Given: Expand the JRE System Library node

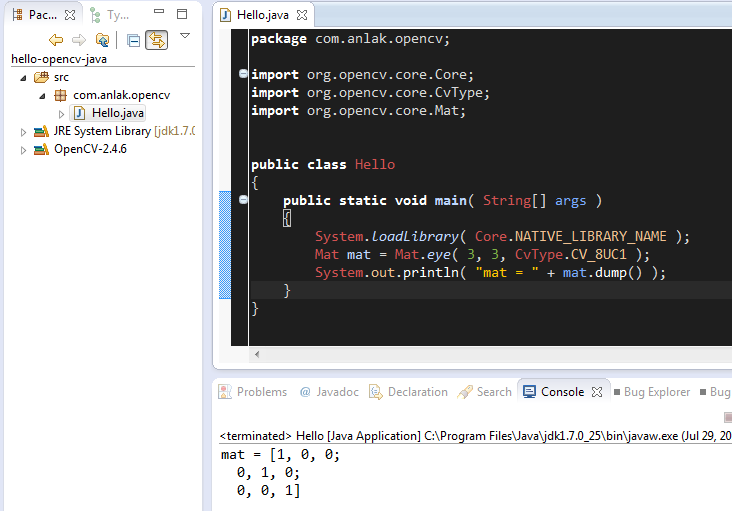Looking at the screenshot, I should [24, 131].
